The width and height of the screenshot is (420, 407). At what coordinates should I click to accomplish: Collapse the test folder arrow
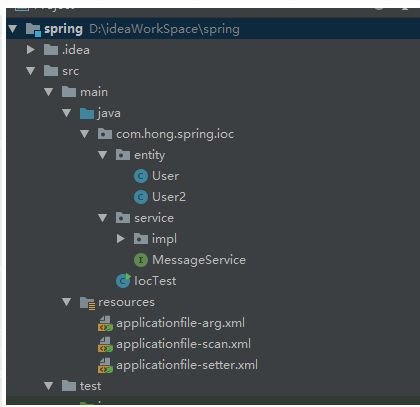[x=49, y=386]
